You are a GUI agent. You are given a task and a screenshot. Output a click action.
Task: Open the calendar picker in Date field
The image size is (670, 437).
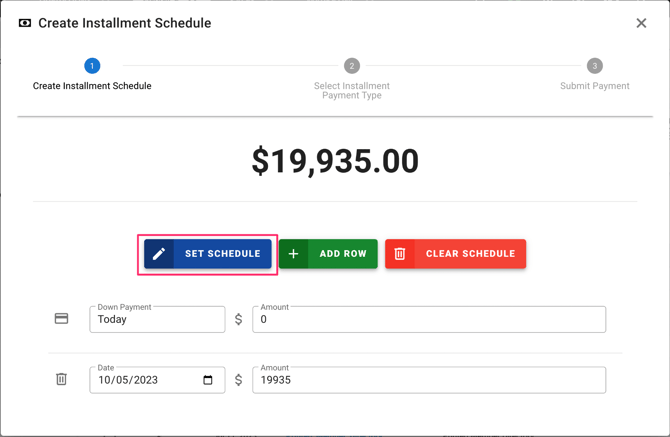(x=208, y=380)
